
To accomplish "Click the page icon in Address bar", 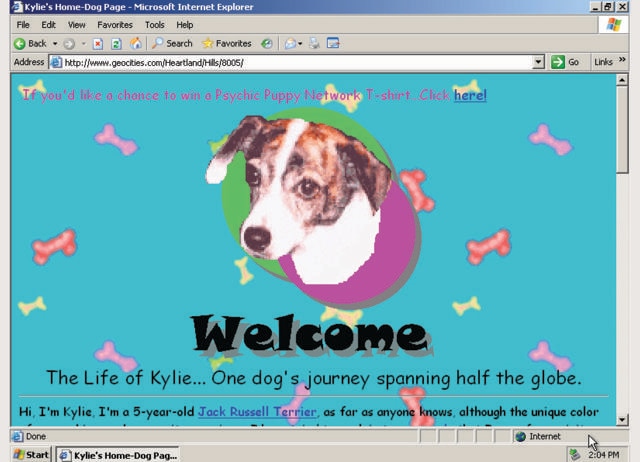I will click(56, 62).
